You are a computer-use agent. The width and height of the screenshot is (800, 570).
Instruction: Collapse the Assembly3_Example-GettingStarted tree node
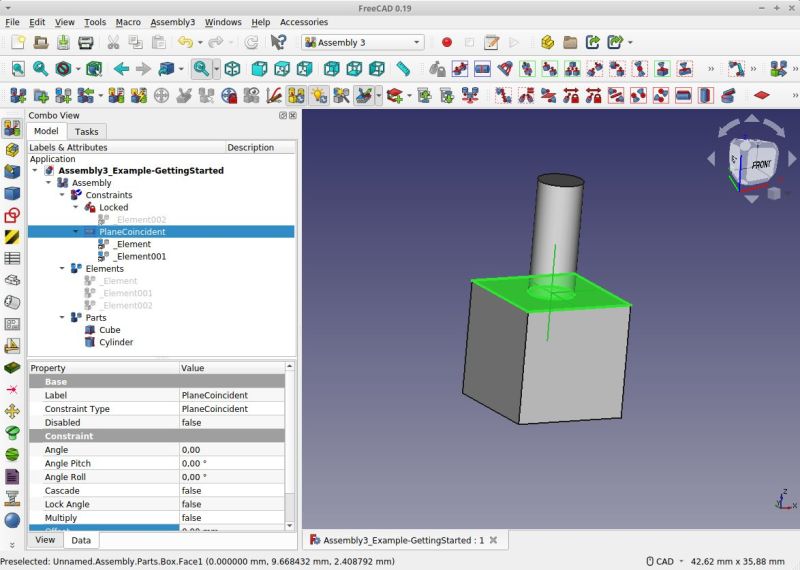click(x=35, y=170)
